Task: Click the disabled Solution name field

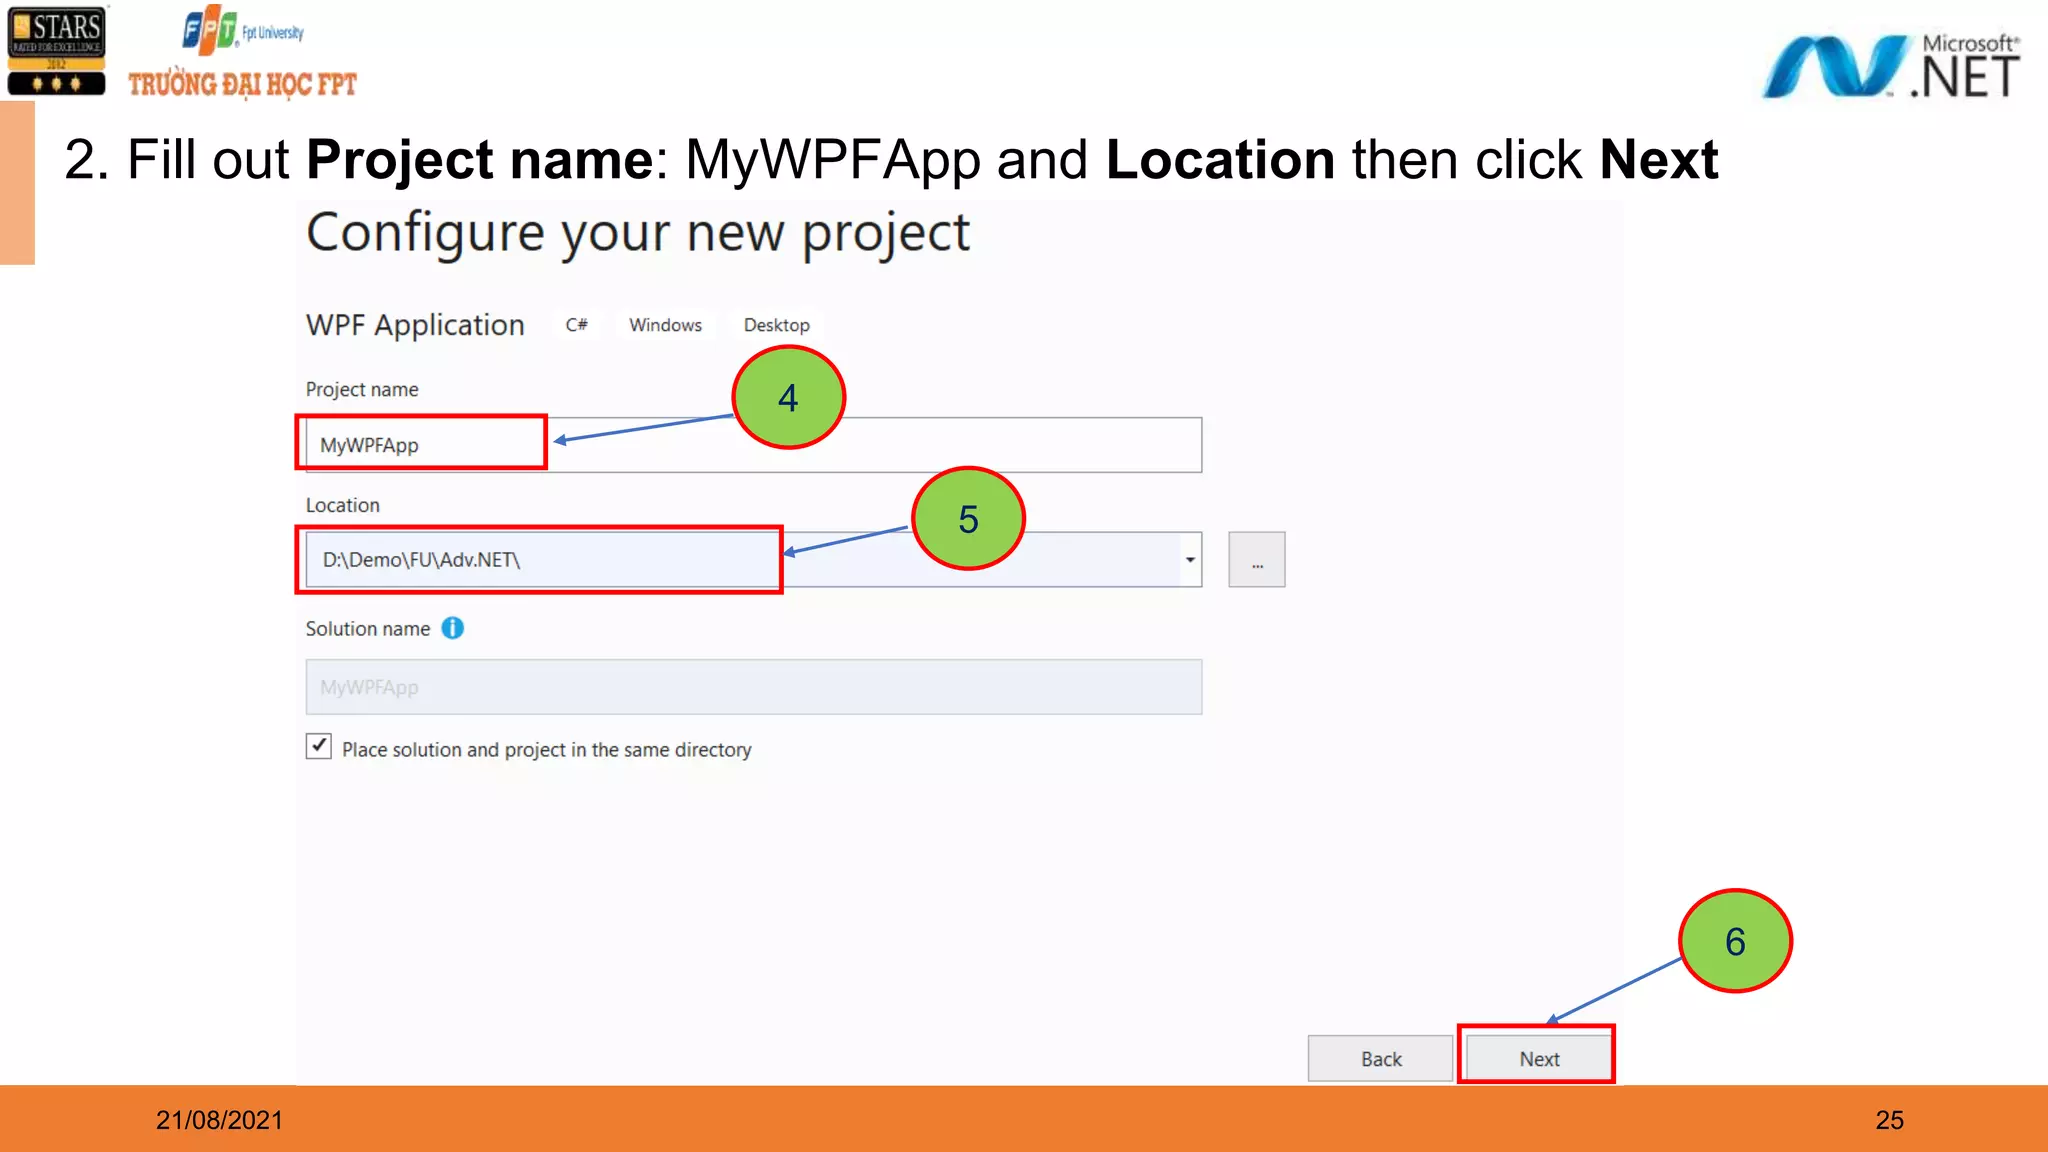Action: (x=753, y=687)
